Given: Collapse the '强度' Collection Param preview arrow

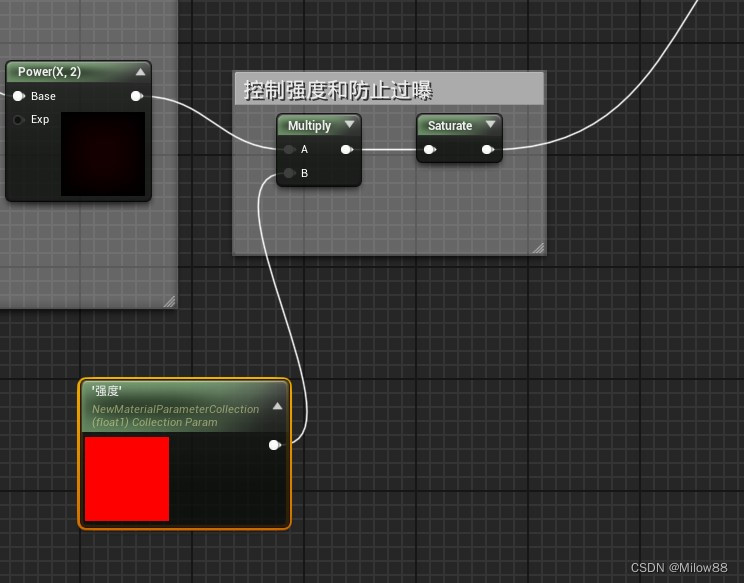Looking at the screenshot, I should 278,406.
